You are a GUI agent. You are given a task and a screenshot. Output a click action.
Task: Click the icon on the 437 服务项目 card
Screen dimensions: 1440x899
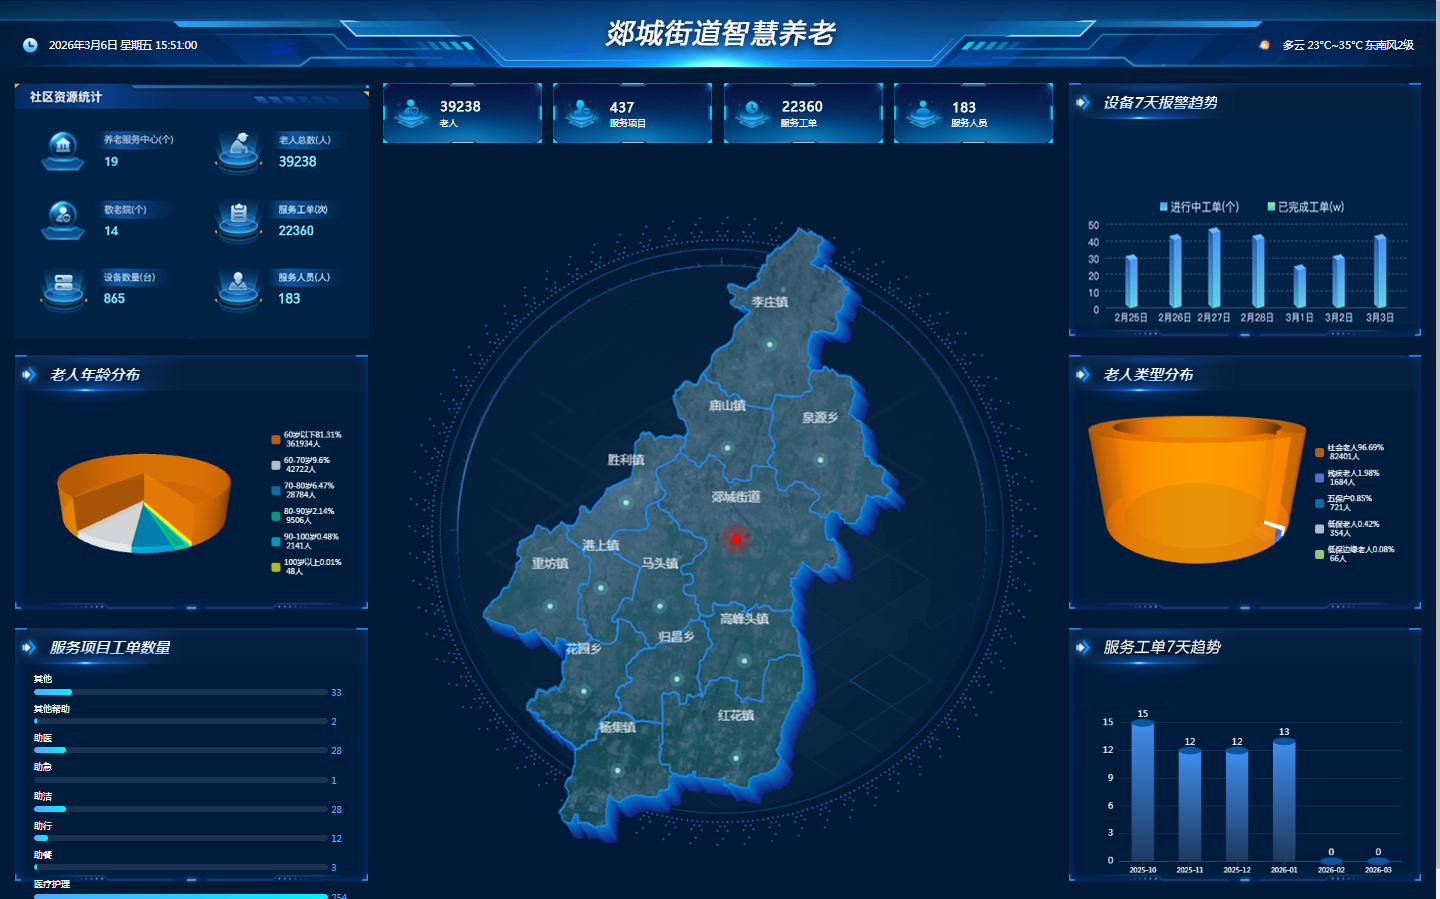tap(581, 112)
